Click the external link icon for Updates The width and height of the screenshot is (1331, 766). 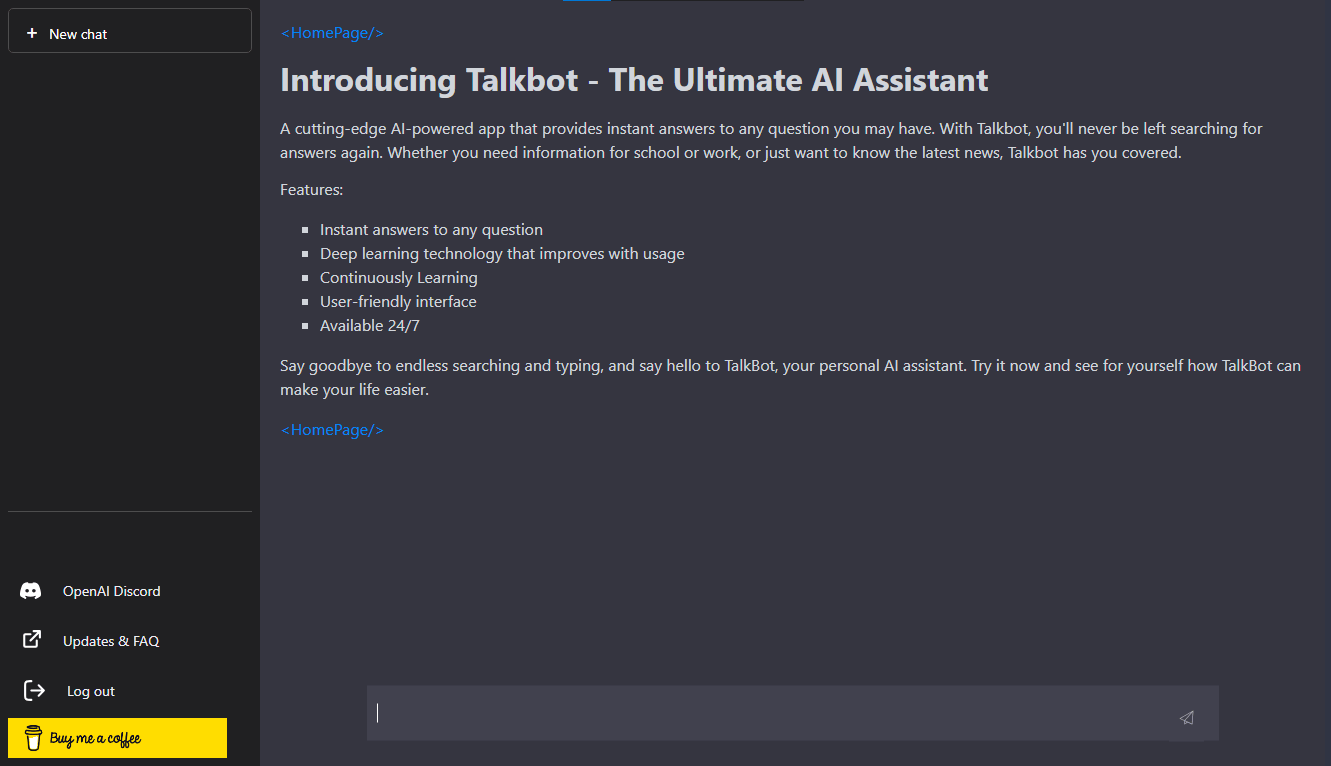pos(32,639)
